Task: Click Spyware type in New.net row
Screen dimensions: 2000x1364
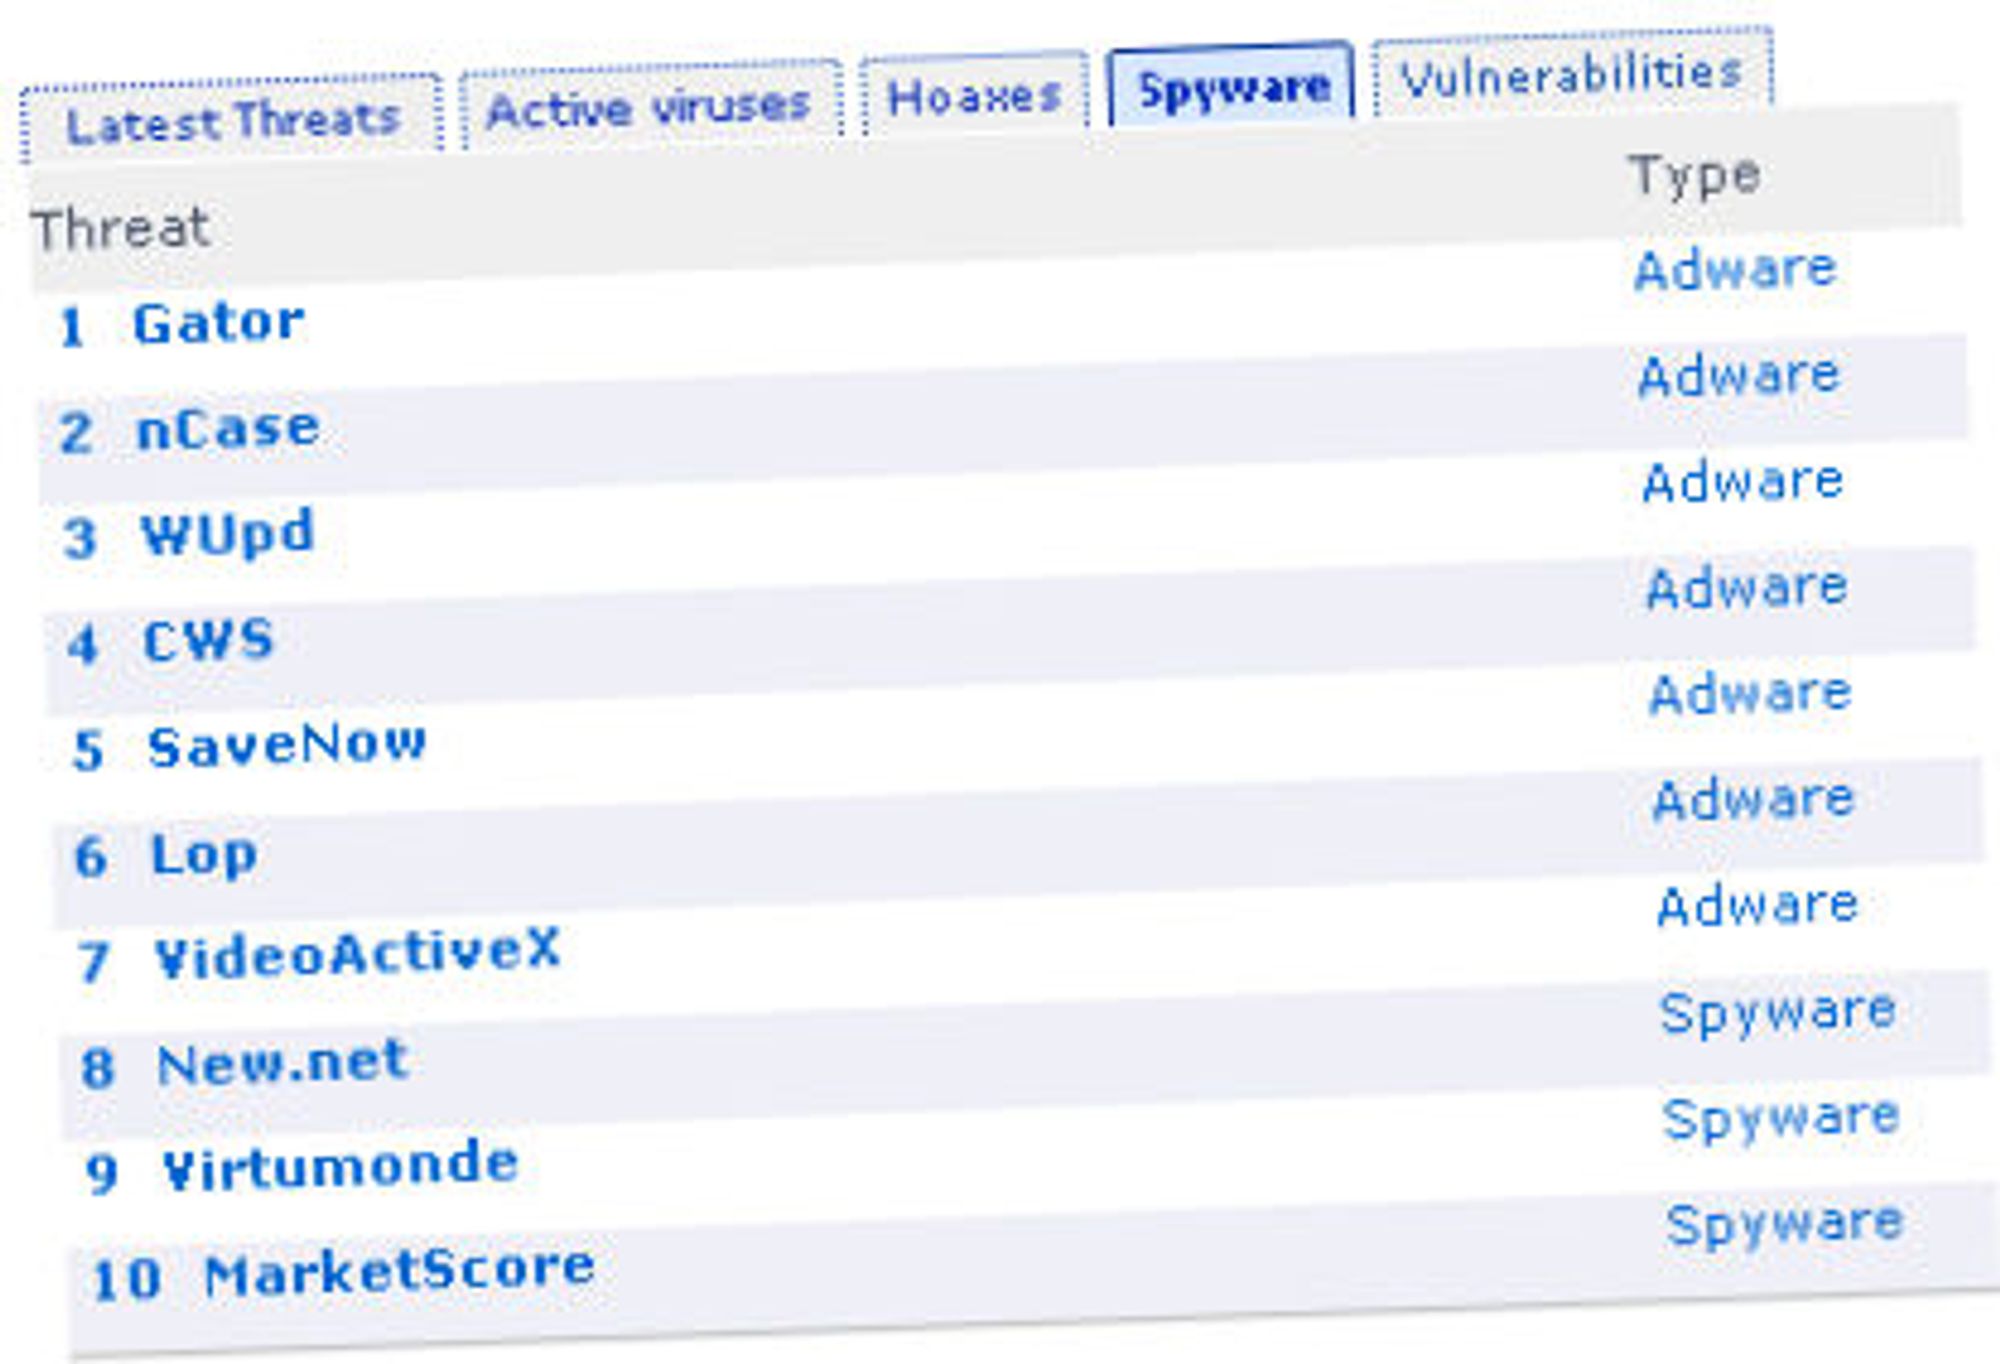Action: tap(1778, 1013)
